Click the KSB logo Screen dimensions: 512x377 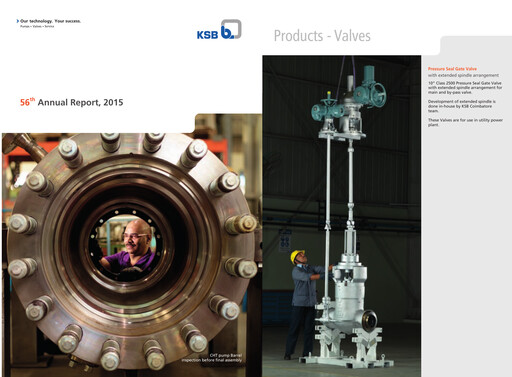tap(219, 29)
